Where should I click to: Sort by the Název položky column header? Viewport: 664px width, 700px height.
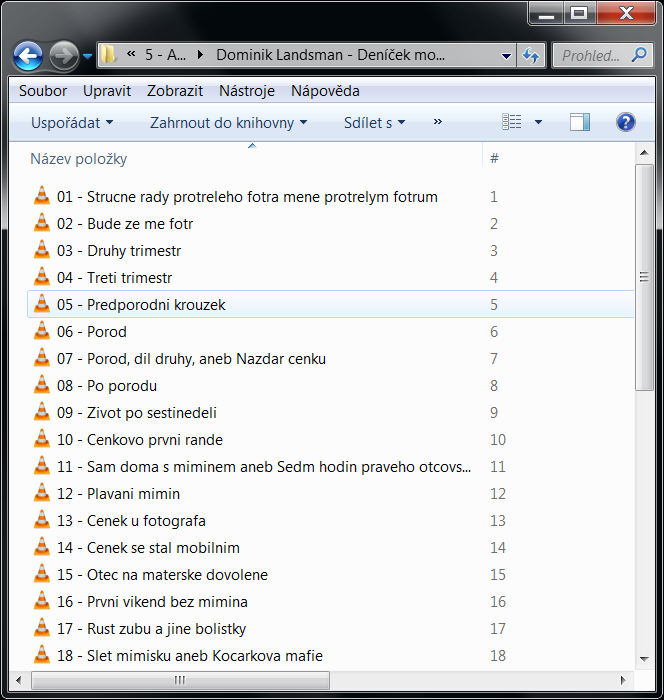tap(246, 159)
